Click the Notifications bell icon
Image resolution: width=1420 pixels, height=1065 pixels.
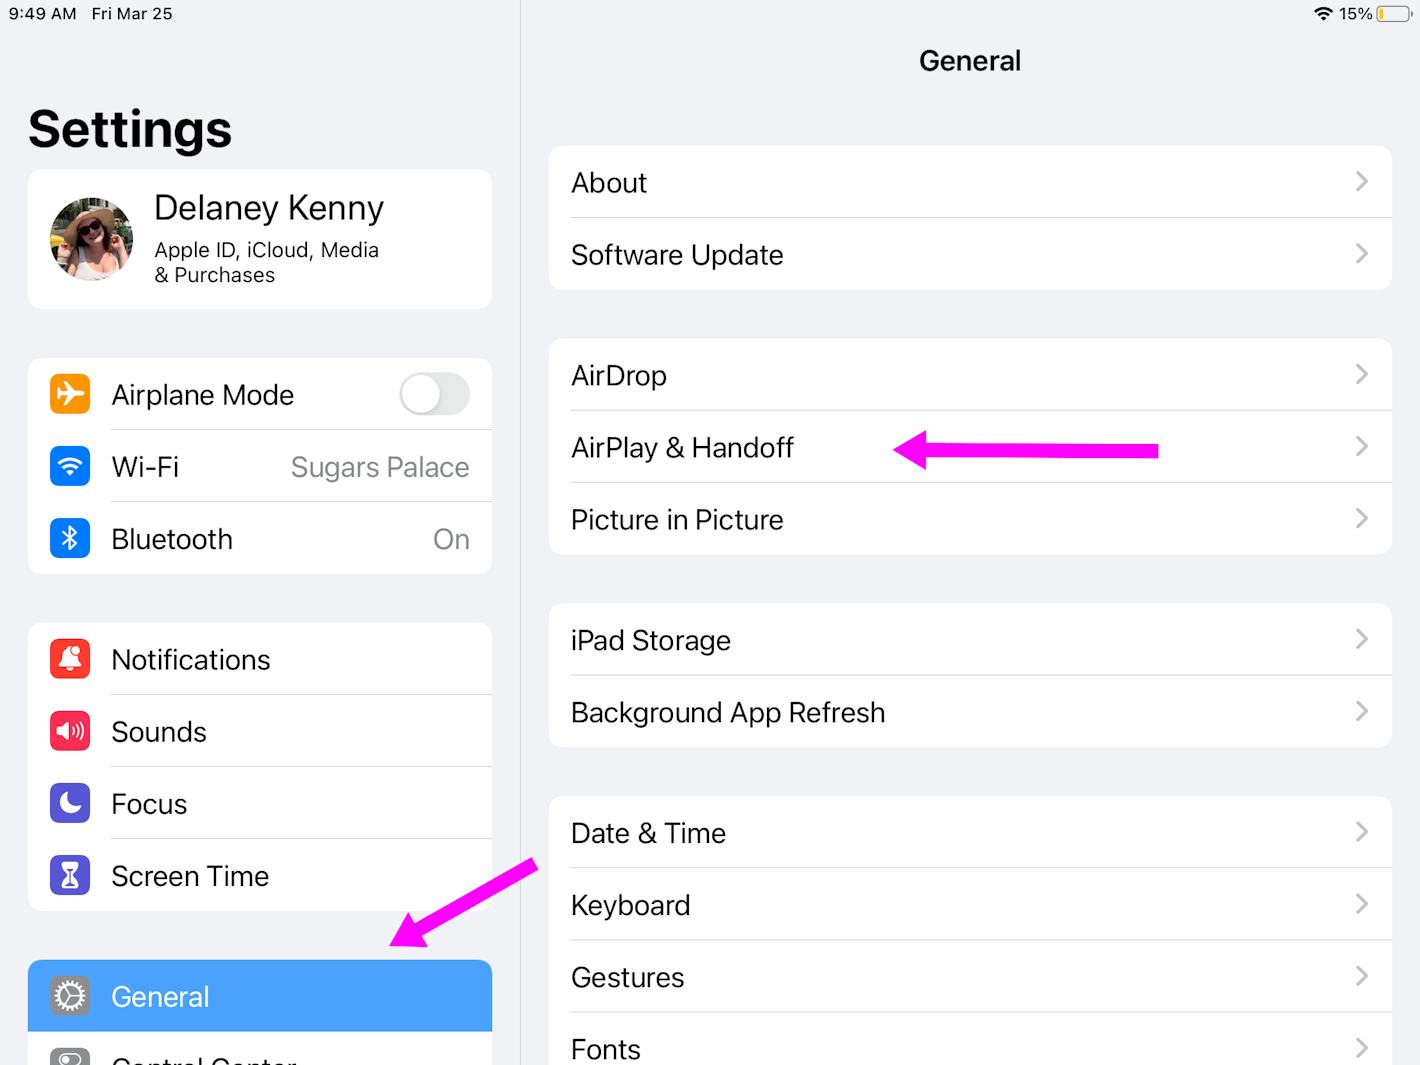[69, 659]
